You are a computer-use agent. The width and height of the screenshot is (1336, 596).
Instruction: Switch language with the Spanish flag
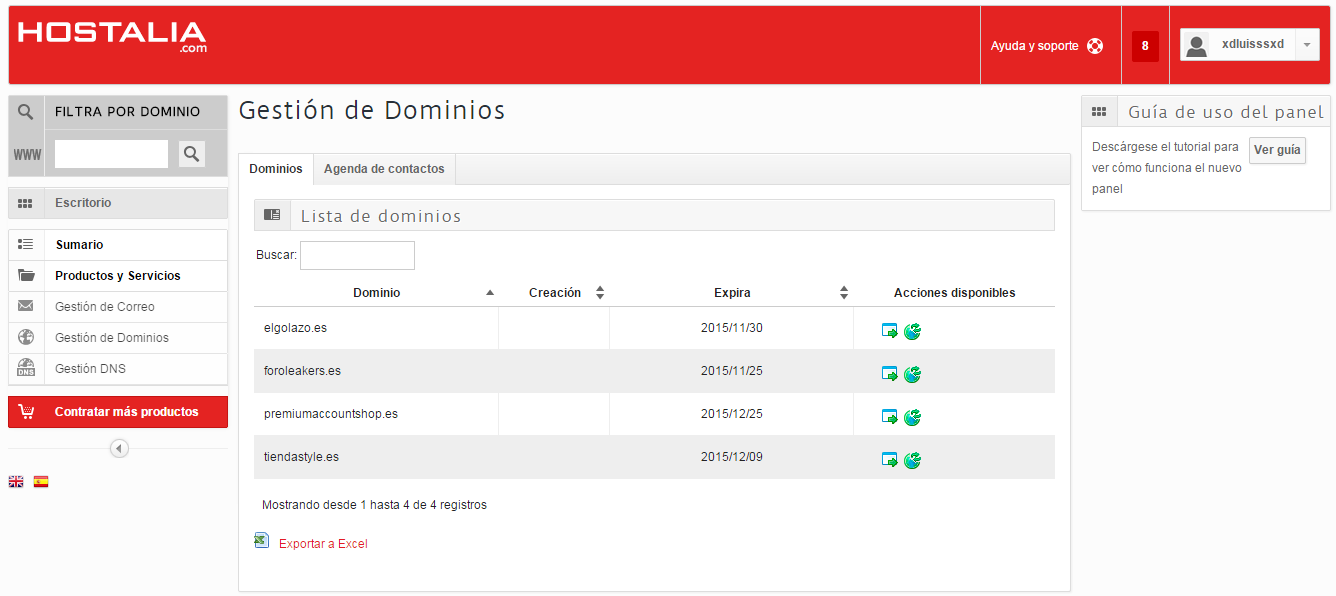(41, 481)
